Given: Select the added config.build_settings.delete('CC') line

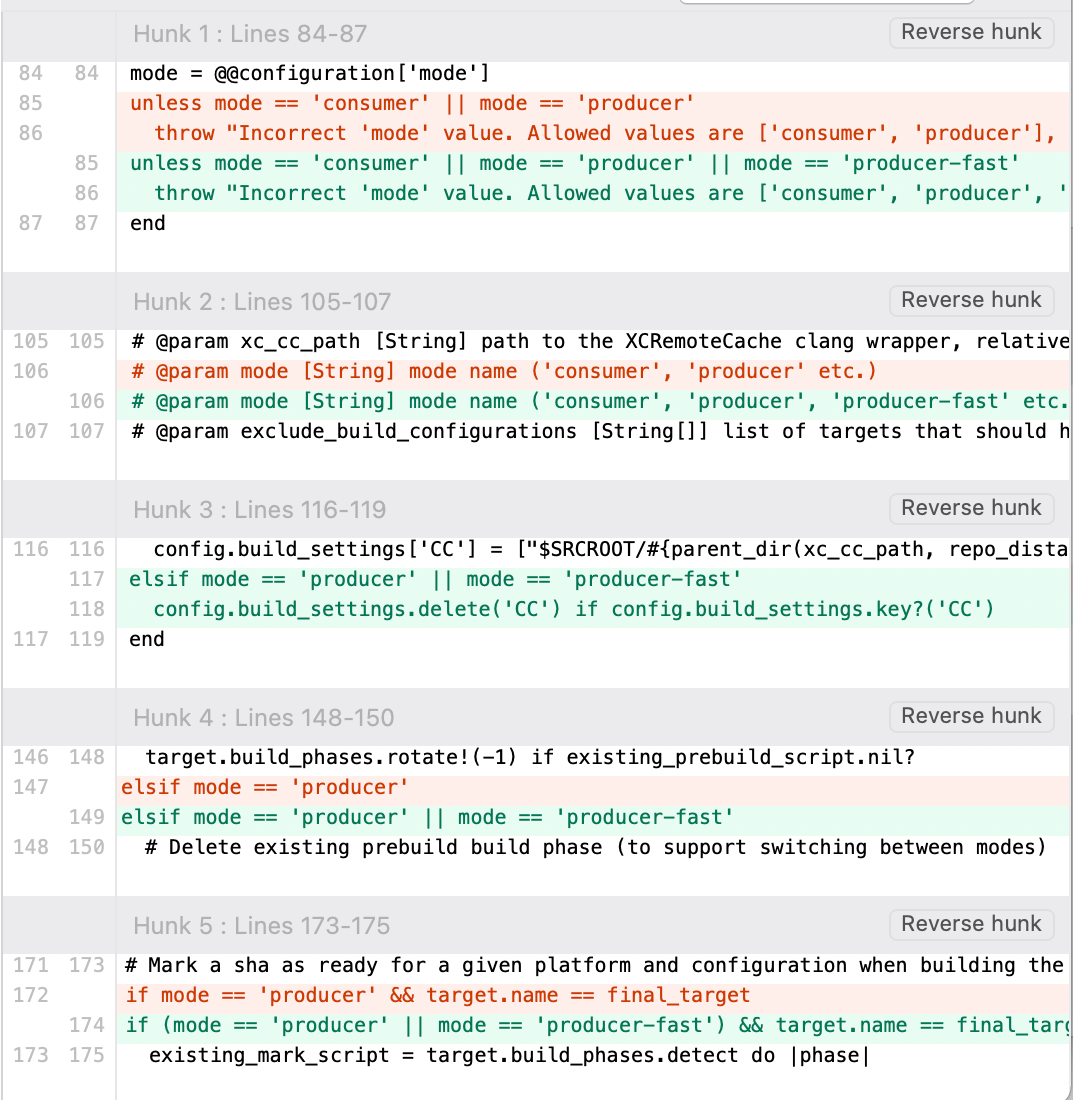Looking at the screenshot, I should [573, 609].
